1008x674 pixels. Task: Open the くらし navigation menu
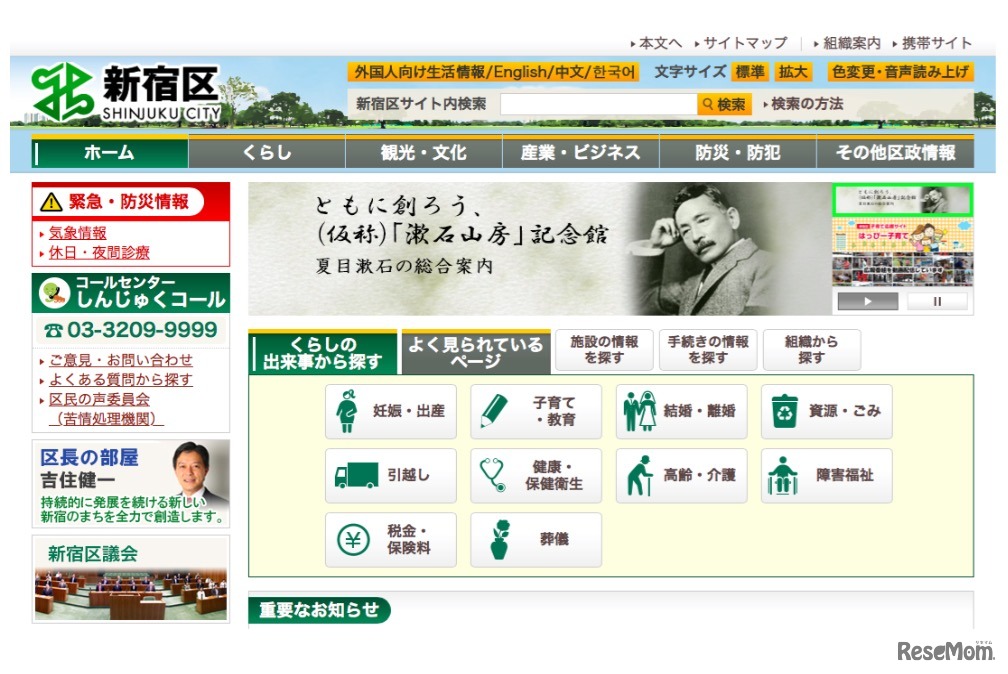pyautogui.click(x=266, y=153)
